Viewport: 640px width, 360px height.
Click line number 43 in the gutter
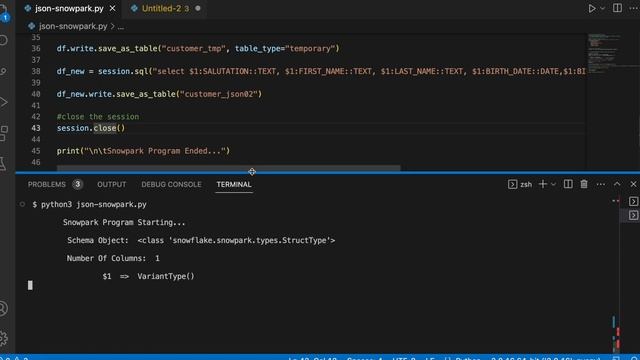tap(36, 128)
